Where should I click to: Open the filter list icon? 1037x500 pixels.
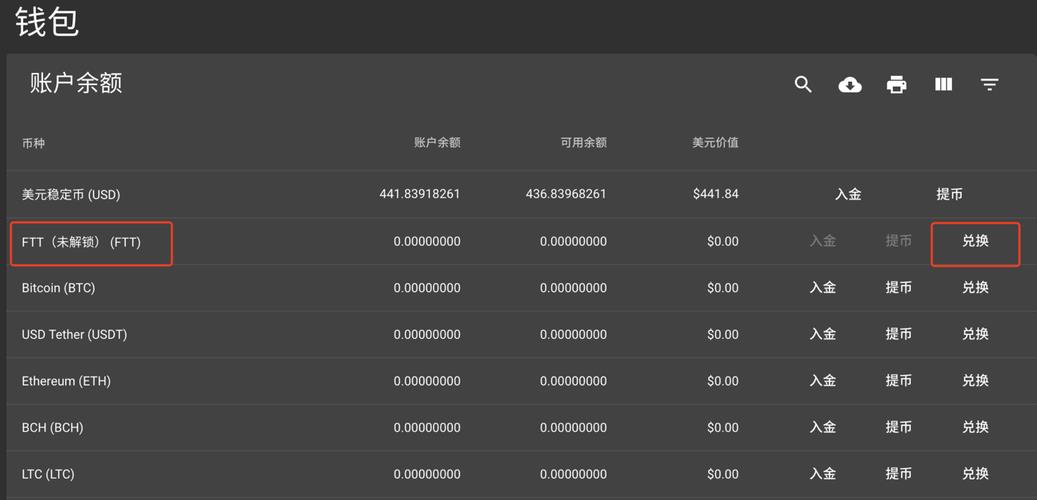pos(989,85)
